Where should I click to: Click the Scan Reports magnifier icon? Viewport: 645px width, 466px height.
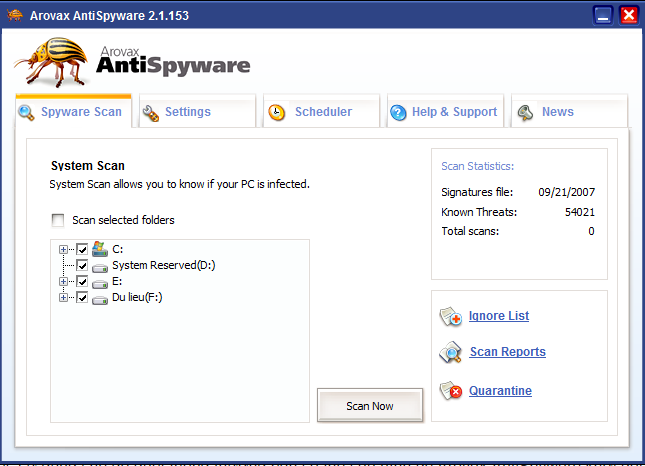(452, 352)
